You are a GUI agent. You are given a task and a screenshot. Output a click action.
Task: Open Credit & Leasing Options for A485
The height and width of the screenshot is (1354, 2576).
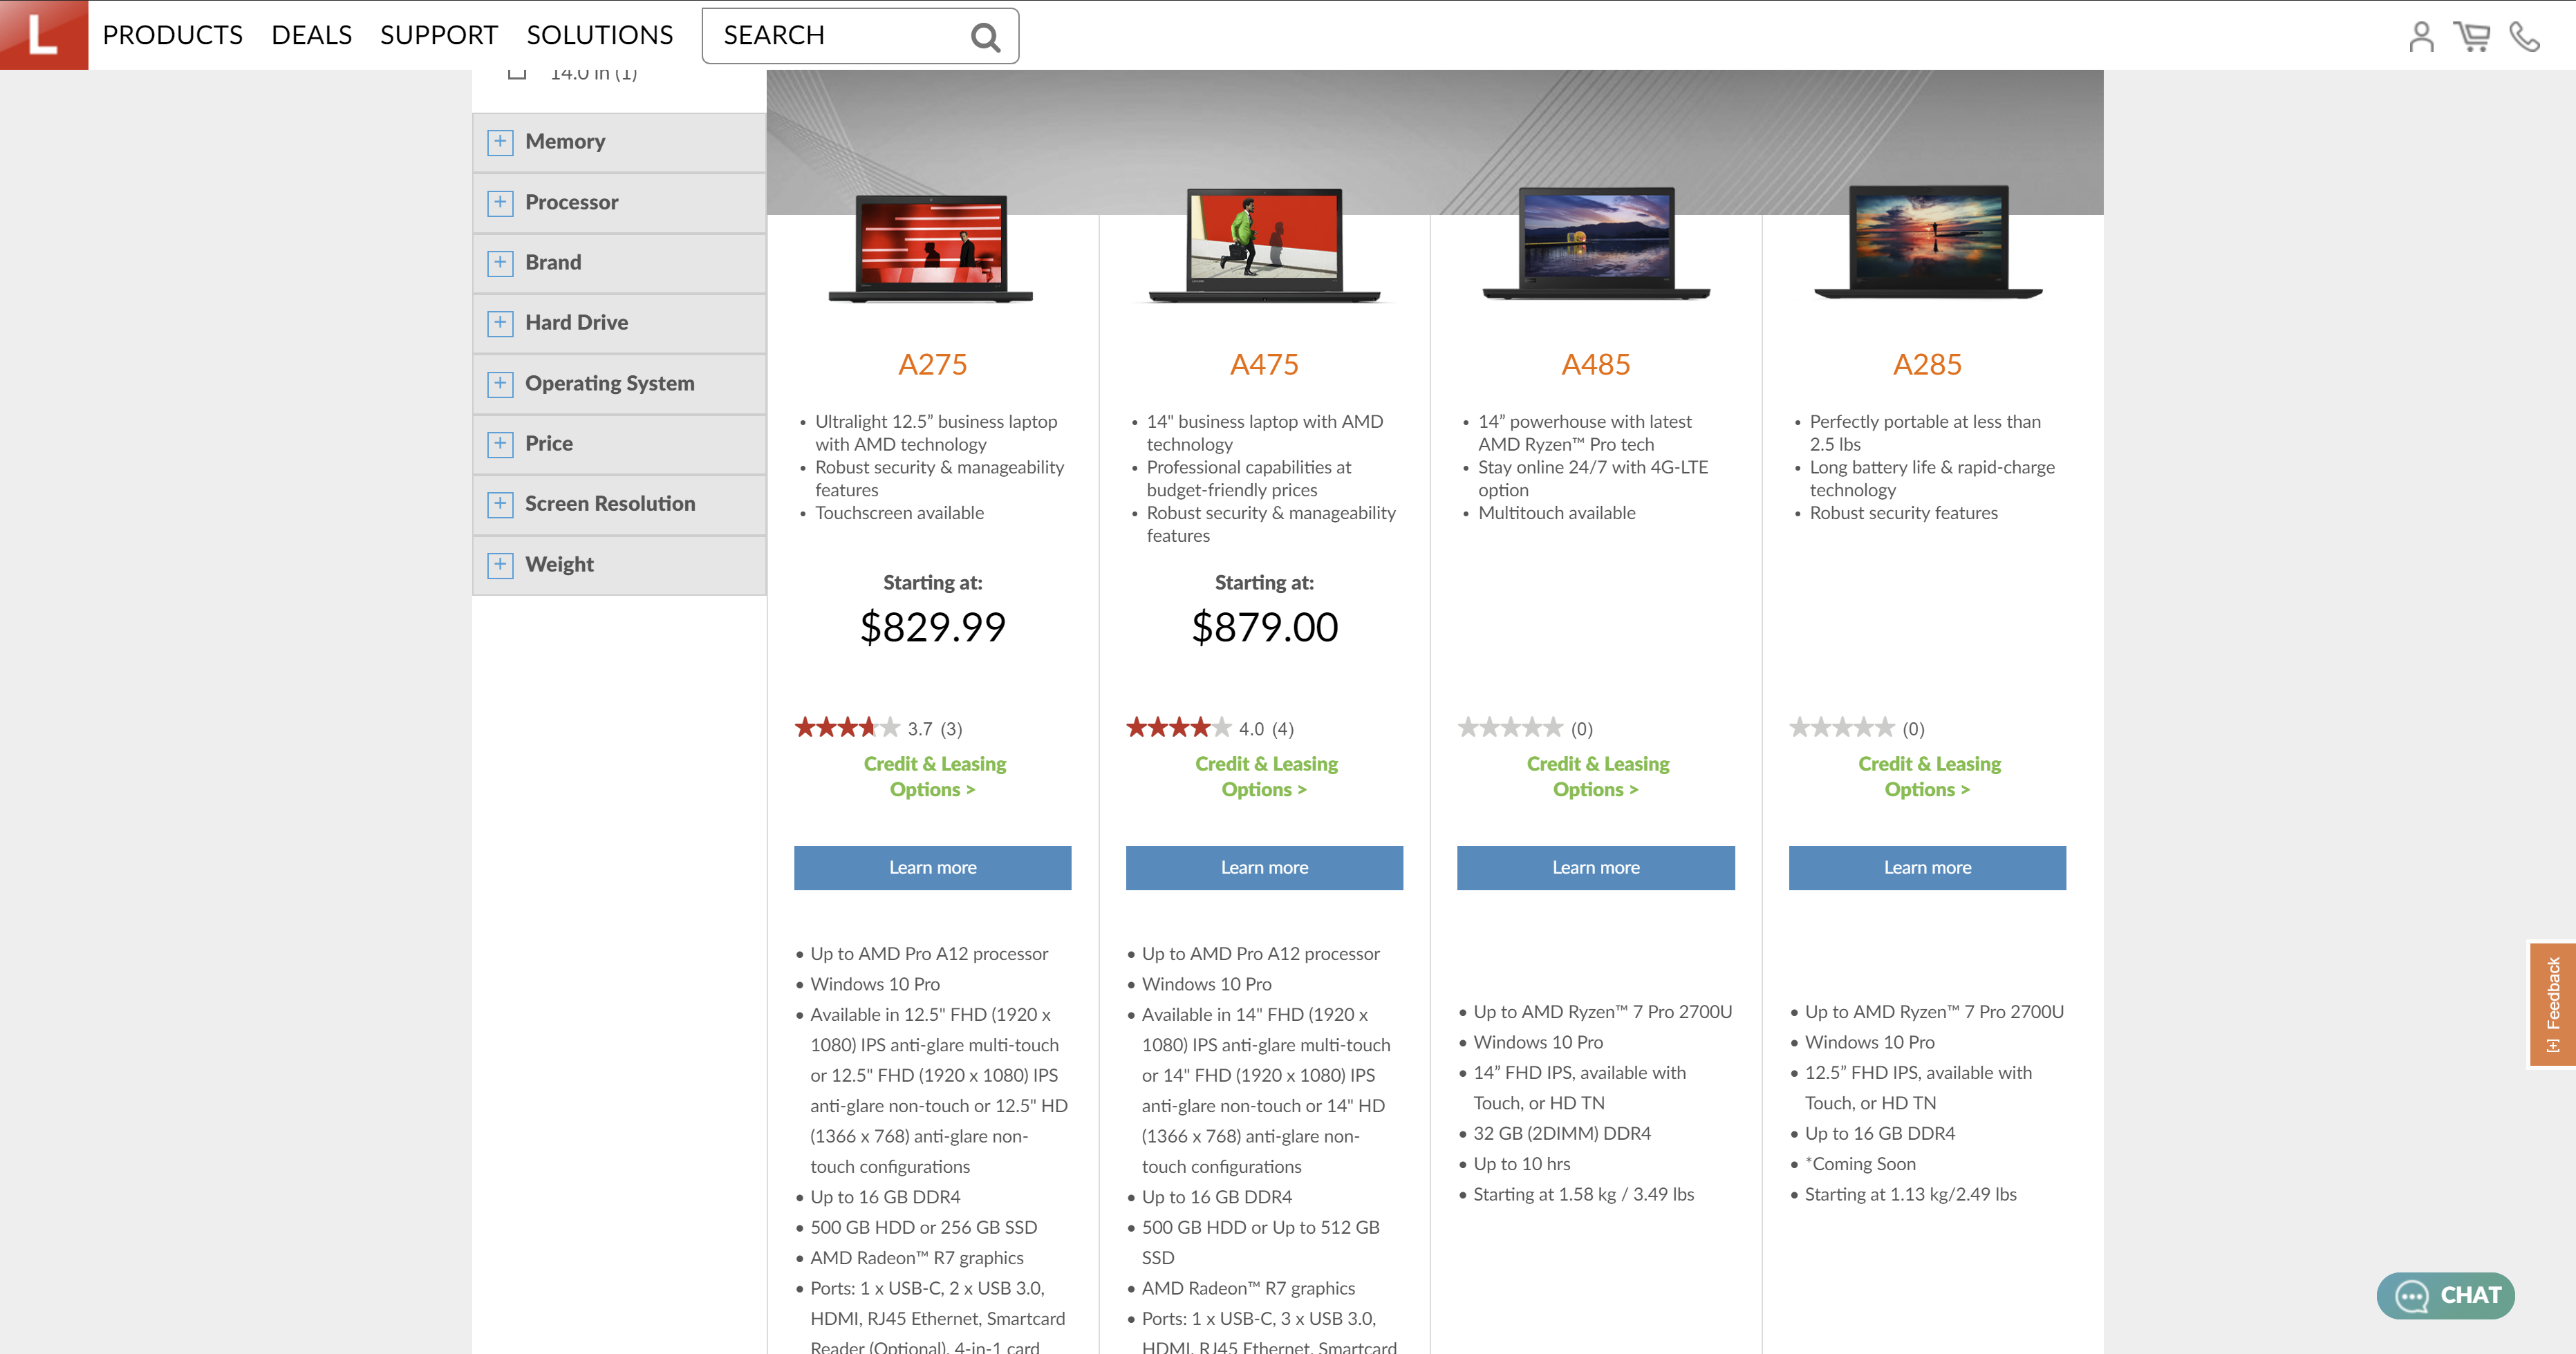(x=1596, y=776)
